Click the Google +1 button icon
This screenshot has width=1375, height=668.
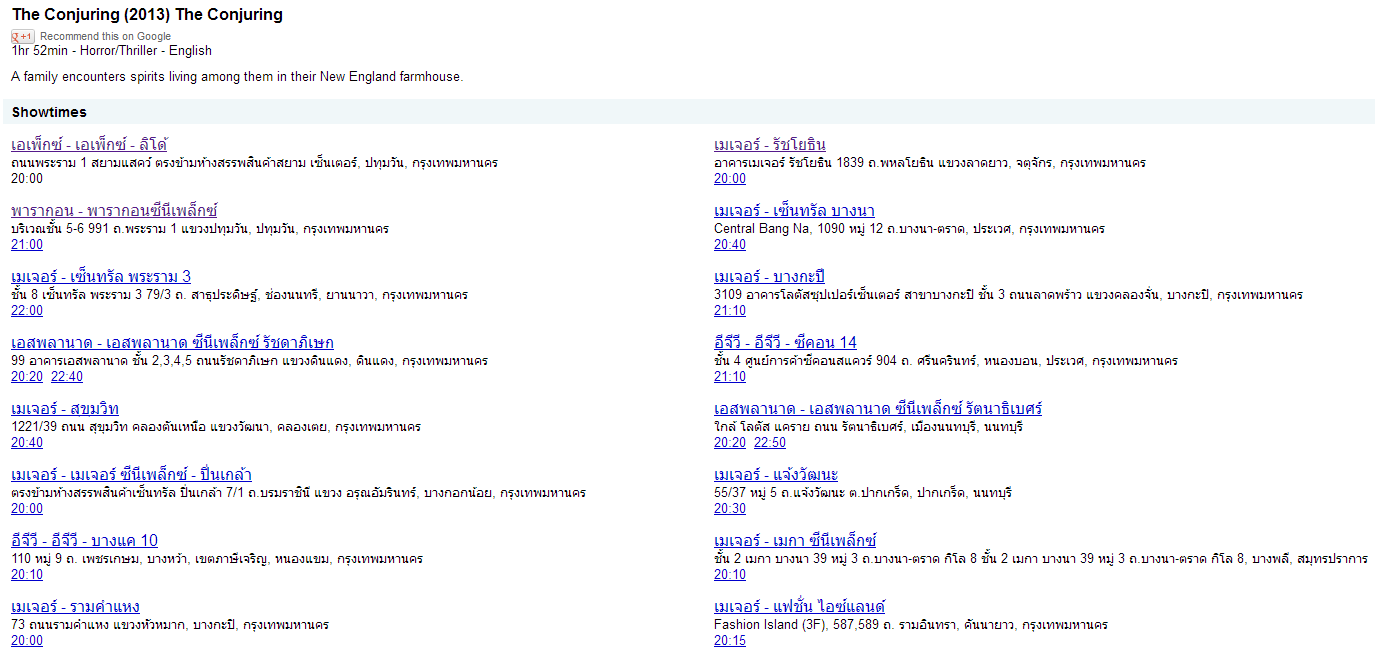[23, 36]
